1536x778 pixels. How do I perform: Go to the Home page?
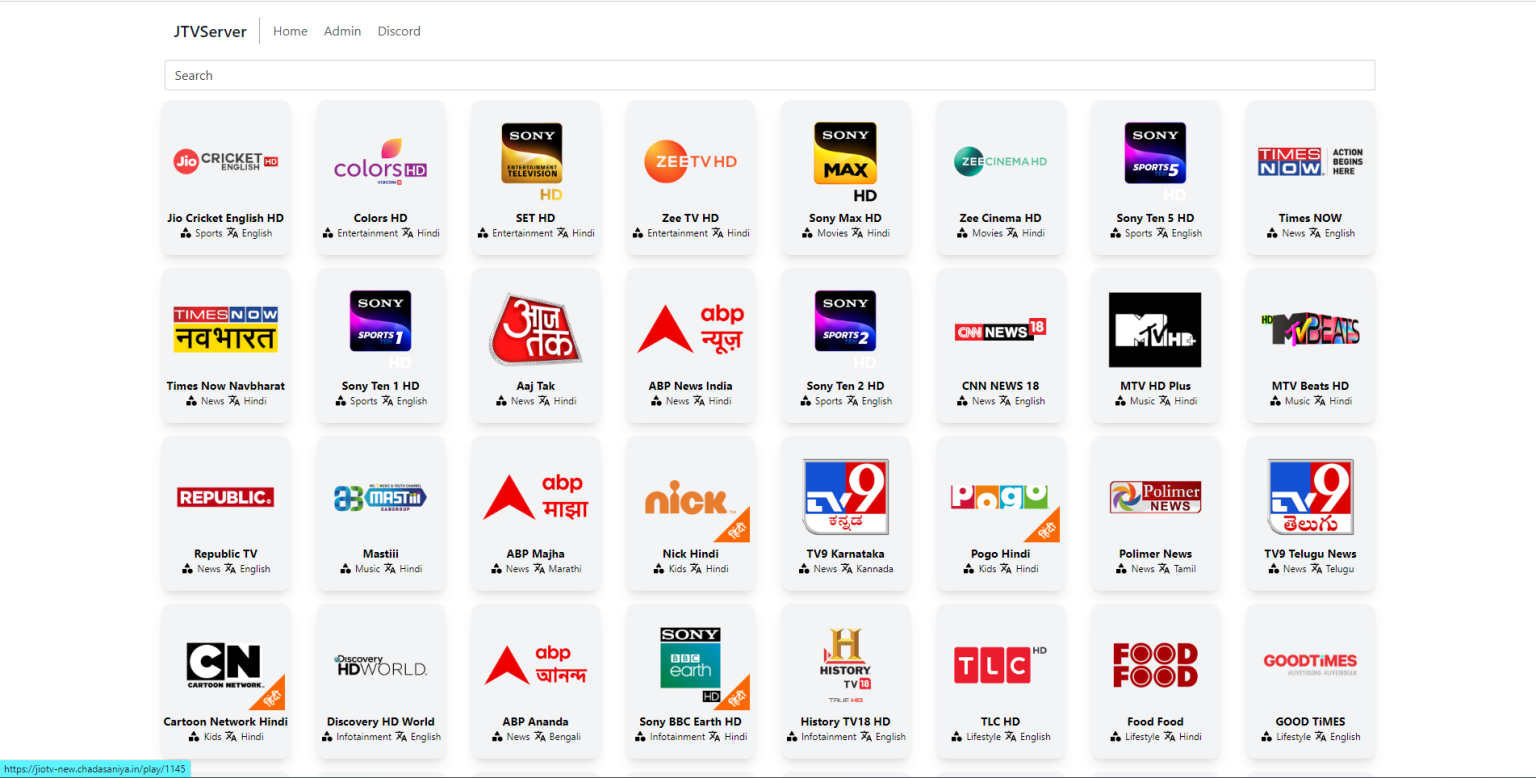pos(290,31)
